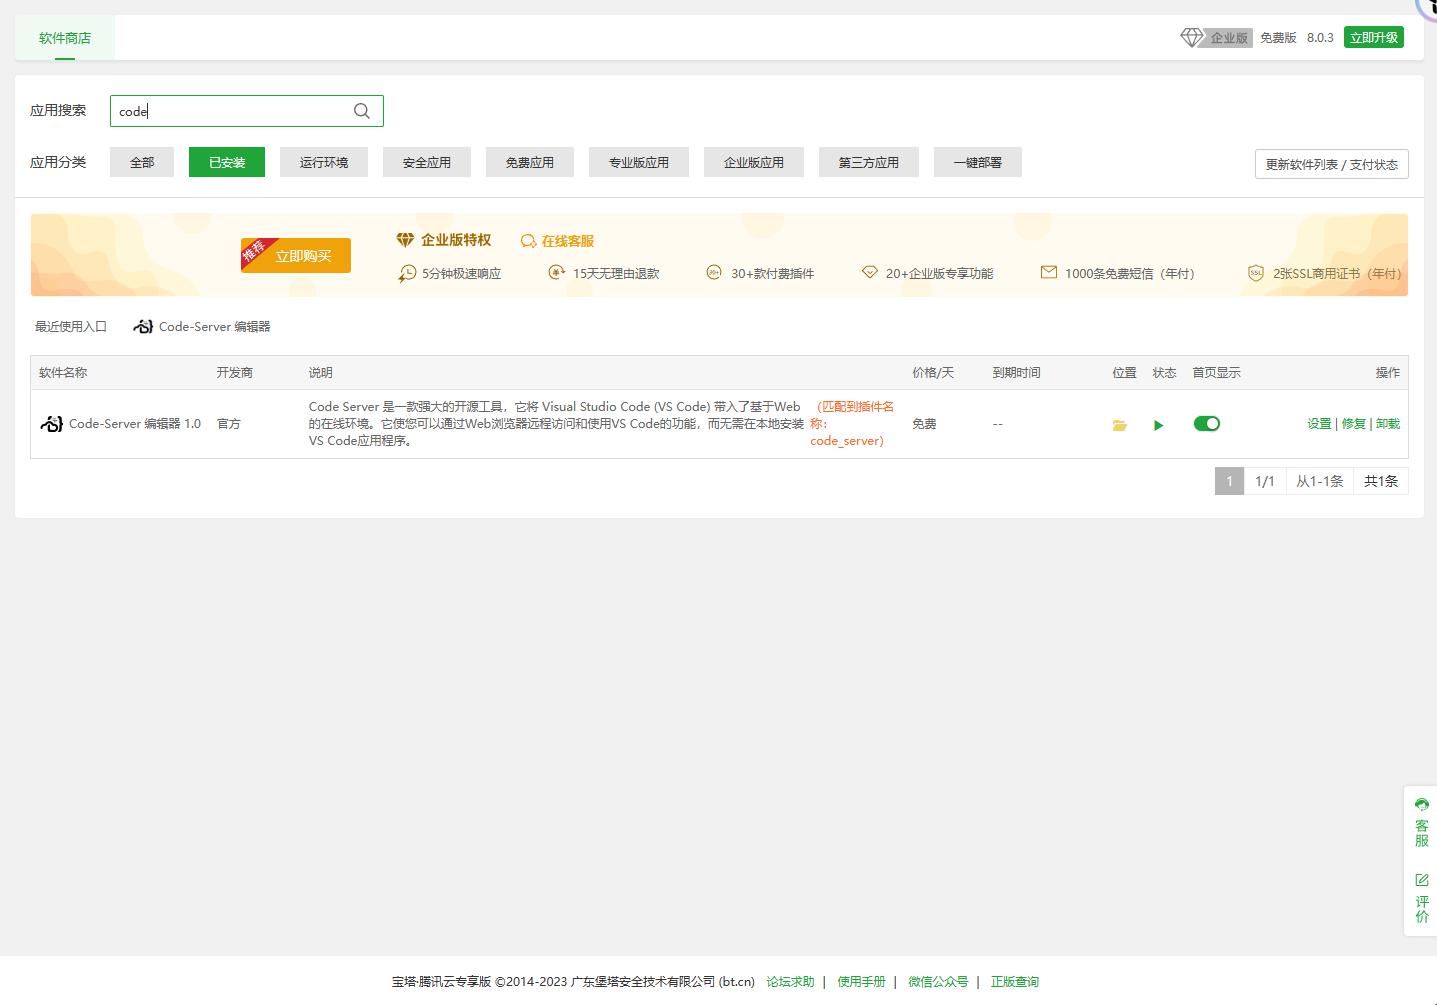Toggle the Code-Server homepage display switch
Screen dimensions: 1437x1005
pyautogui.click(x=1207, y=424)
